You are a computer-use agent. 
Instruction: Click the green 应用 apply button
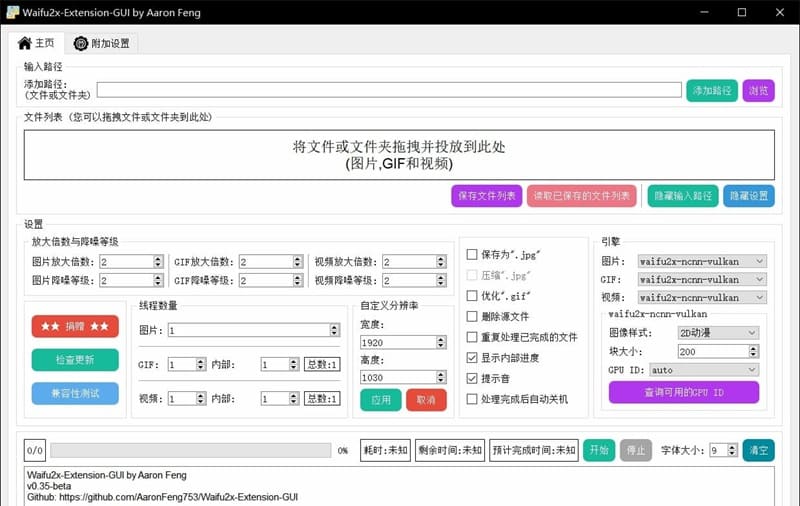point(381,400)
